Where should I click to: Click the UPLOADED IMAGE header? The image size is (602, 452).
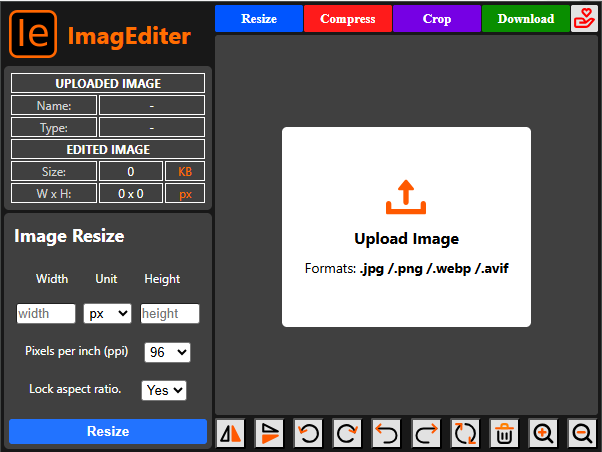(108, 83)
